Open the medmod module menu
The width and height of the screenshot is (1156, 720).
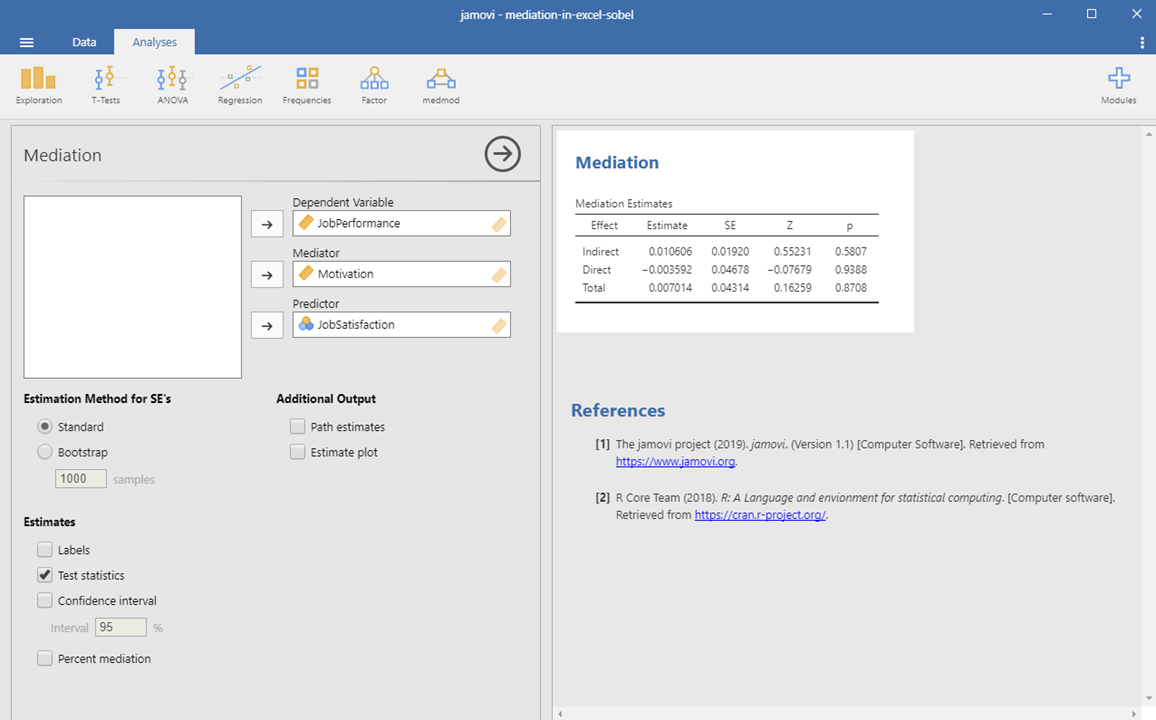pyautogui.click(x=441, y=84)
